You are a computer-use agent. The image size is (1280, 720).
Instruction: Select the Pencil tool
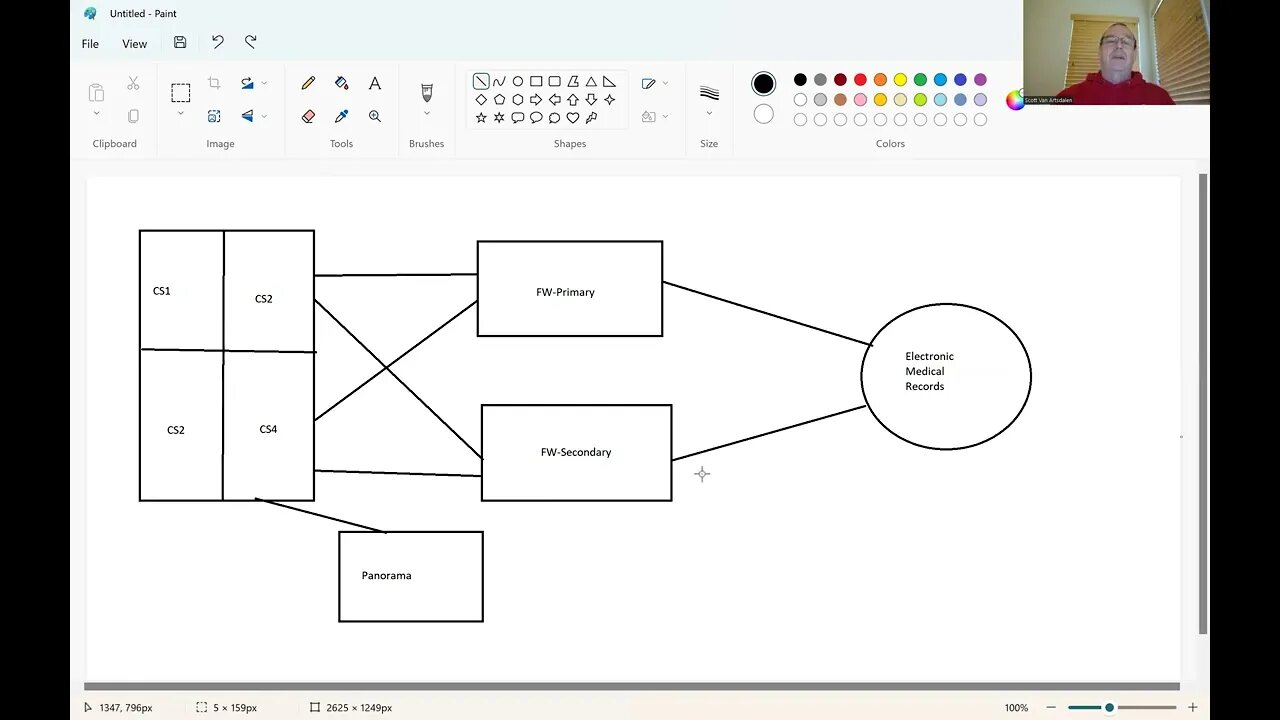pos(308,84)
